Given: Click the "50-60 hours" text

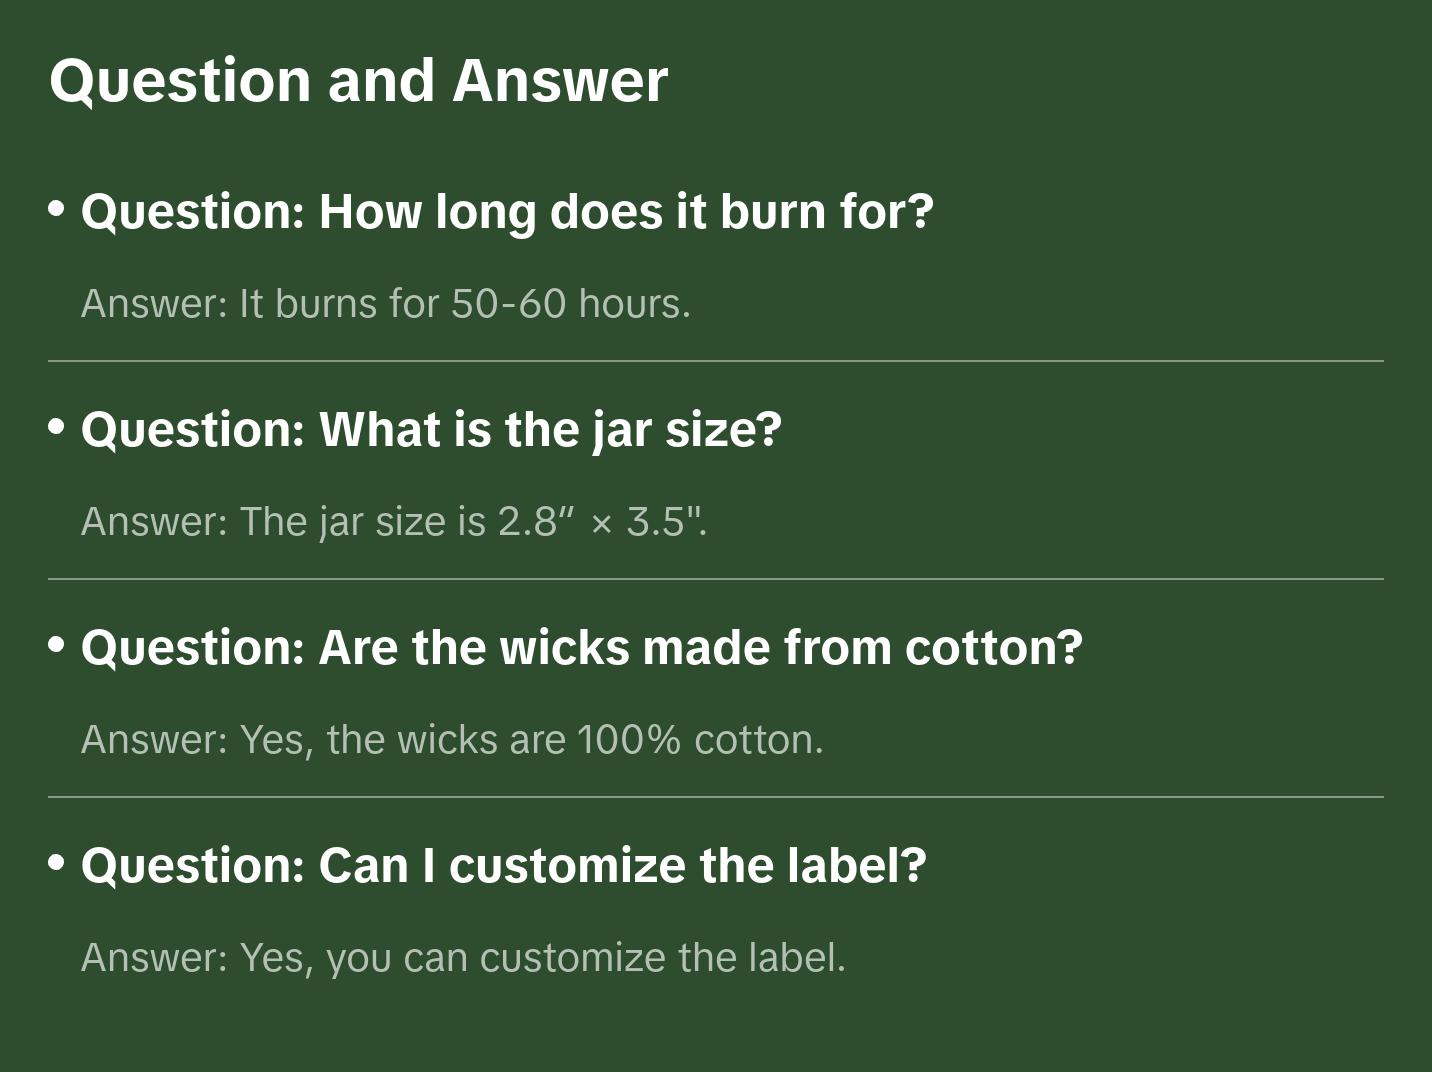Looking at the screenshot, I should coord(570,304).
